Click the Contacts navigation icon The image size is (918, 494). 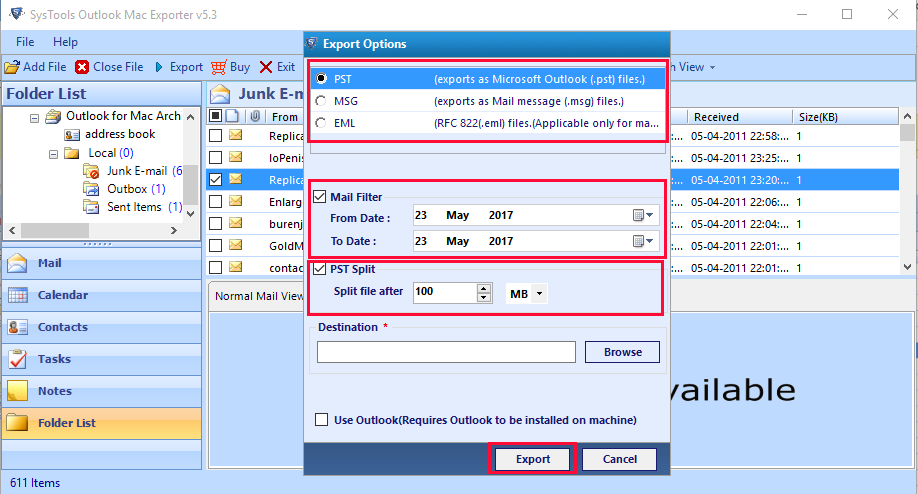coord(18,327)
